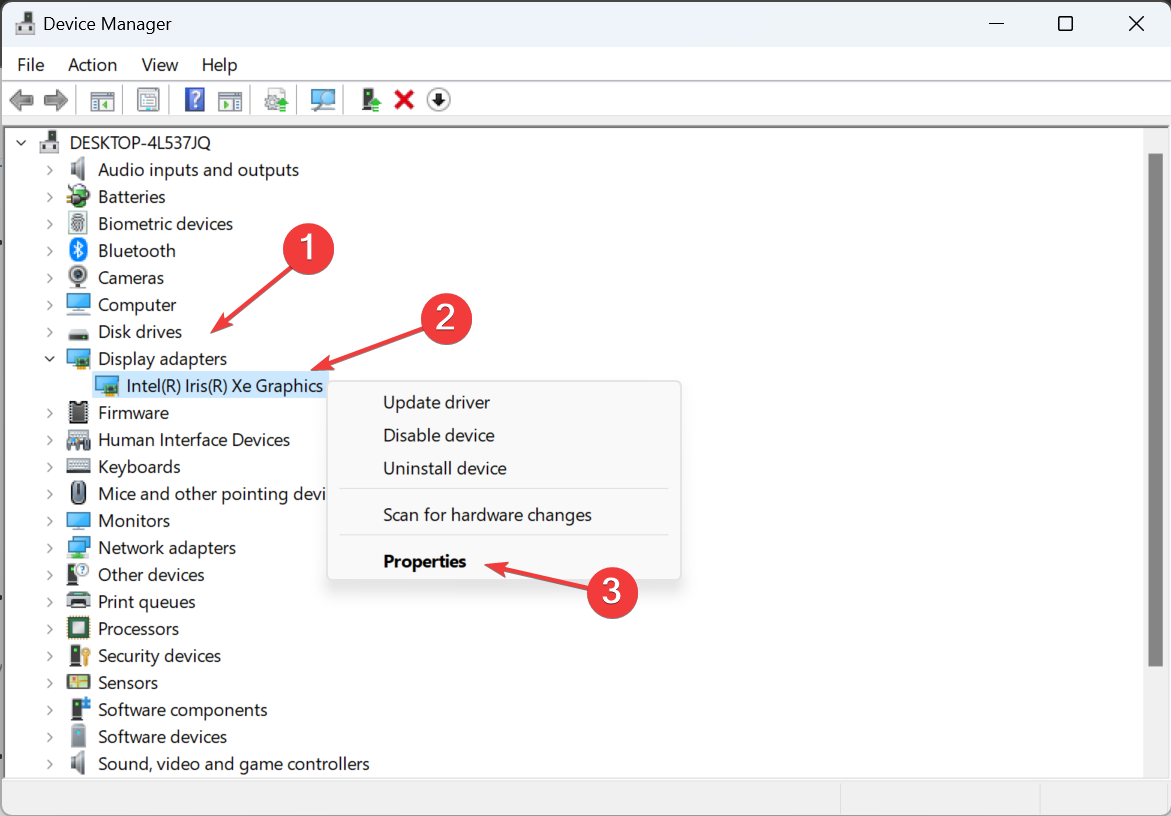Click the Back arrow toolbar icon

[x=22, y=99]
